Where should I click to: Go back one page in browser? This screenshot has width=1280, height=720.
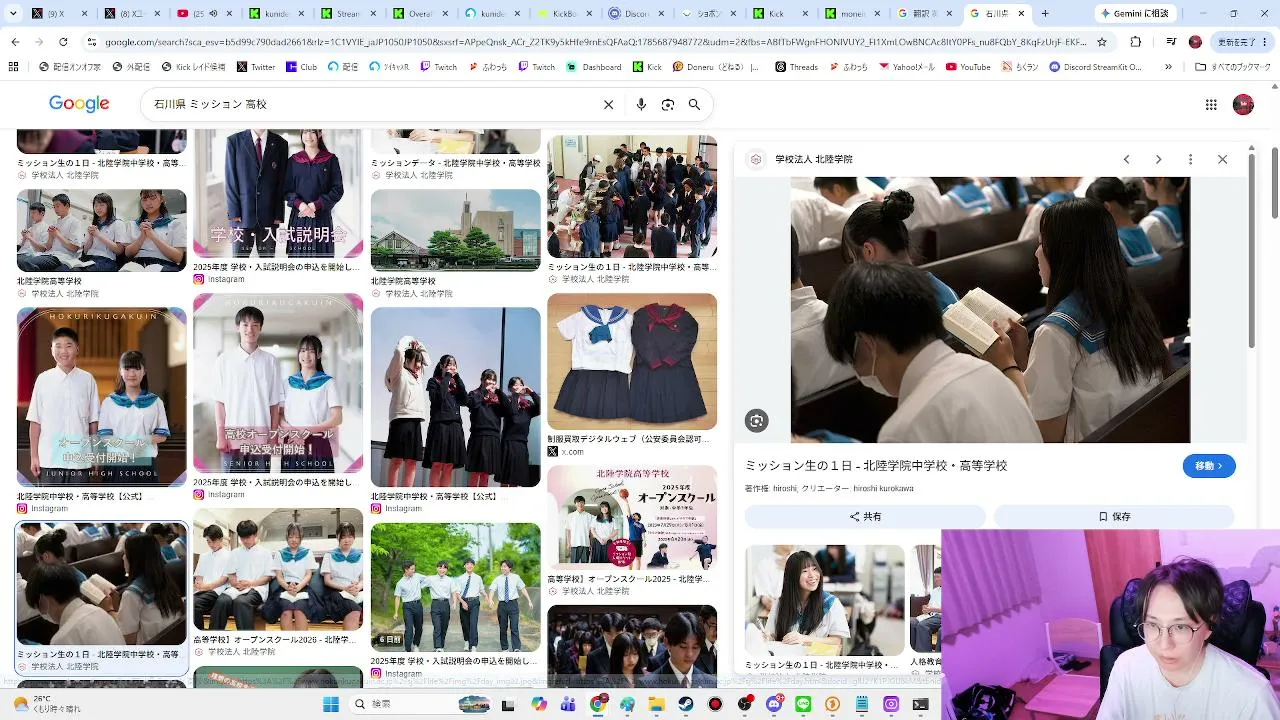tap(15, 42)
